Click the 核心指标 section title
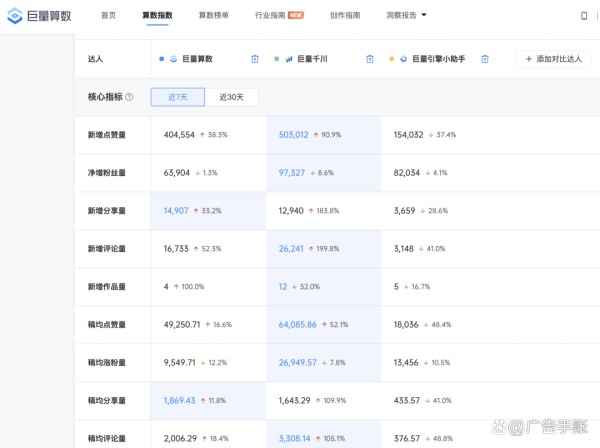The width and height of the screenshot is (600, 448). tap(105, 97)
